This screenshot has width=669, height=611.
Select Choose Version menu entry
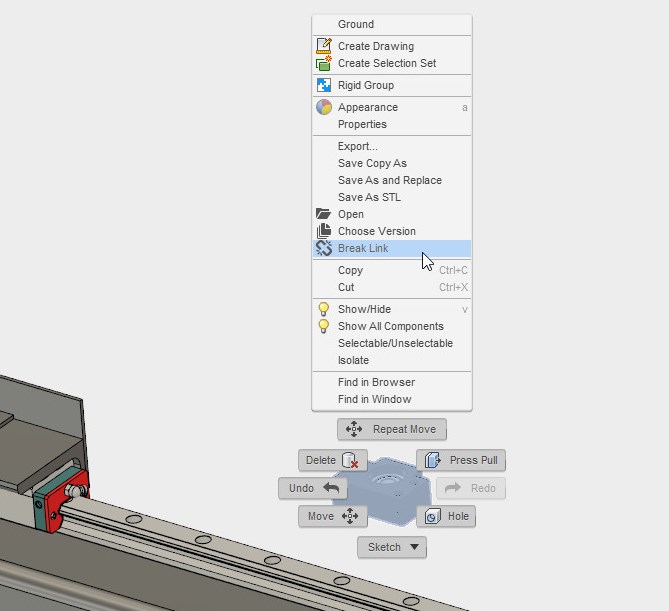[392, 231]
